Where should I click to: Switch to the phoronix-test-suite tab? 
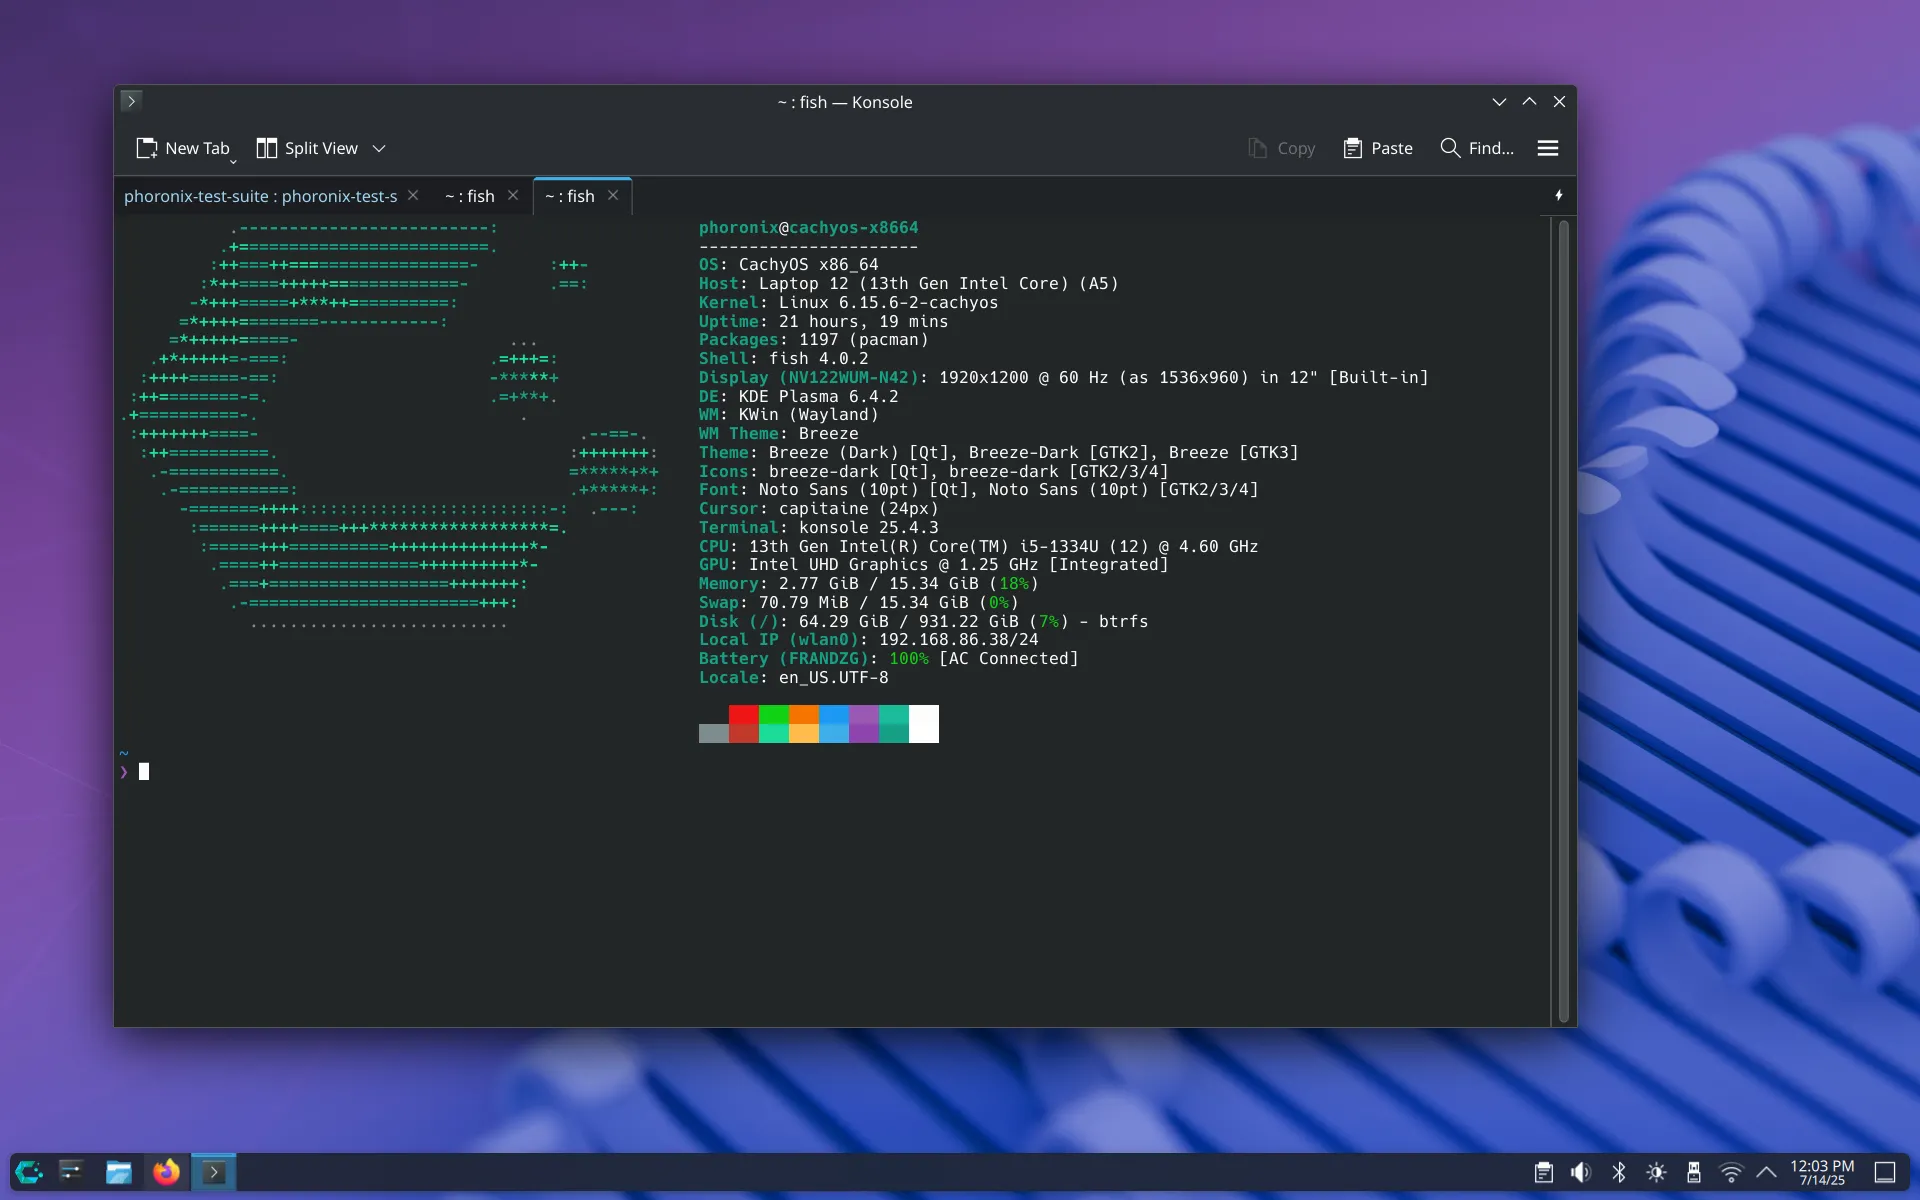click(260, 196)
